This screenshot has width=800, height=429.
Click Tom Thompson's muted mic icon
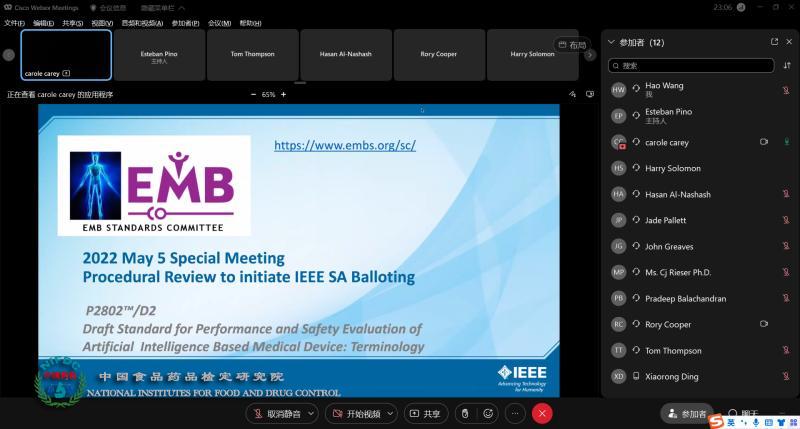pyautogui.click(x=786, y=350)
